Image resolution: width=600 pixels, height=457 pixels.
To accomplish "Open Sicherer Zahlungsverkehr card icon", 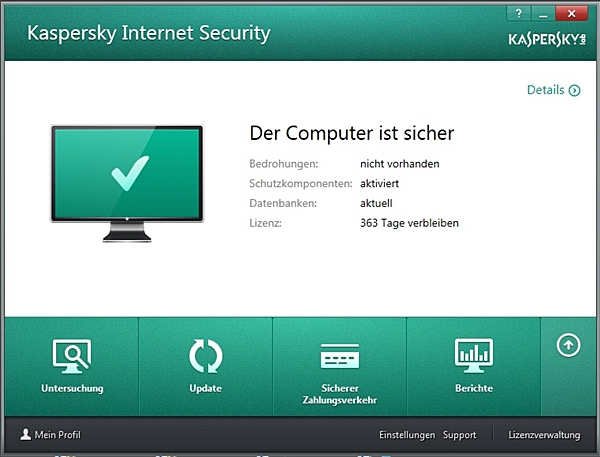I will (x=340, y=356).
